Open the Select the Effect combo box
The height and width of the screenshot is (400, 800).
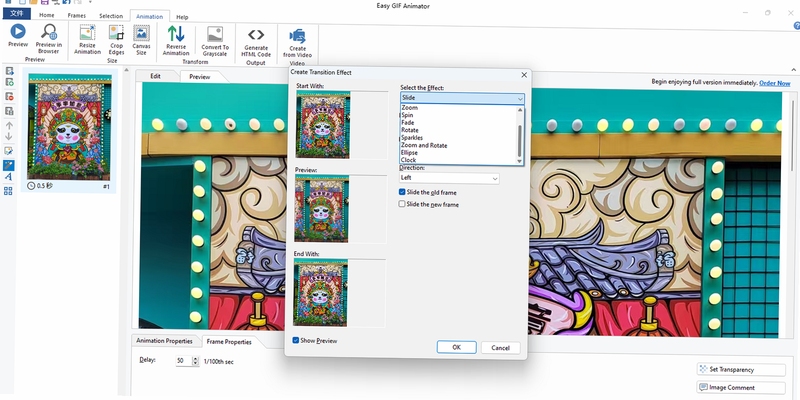coord(462,98)
